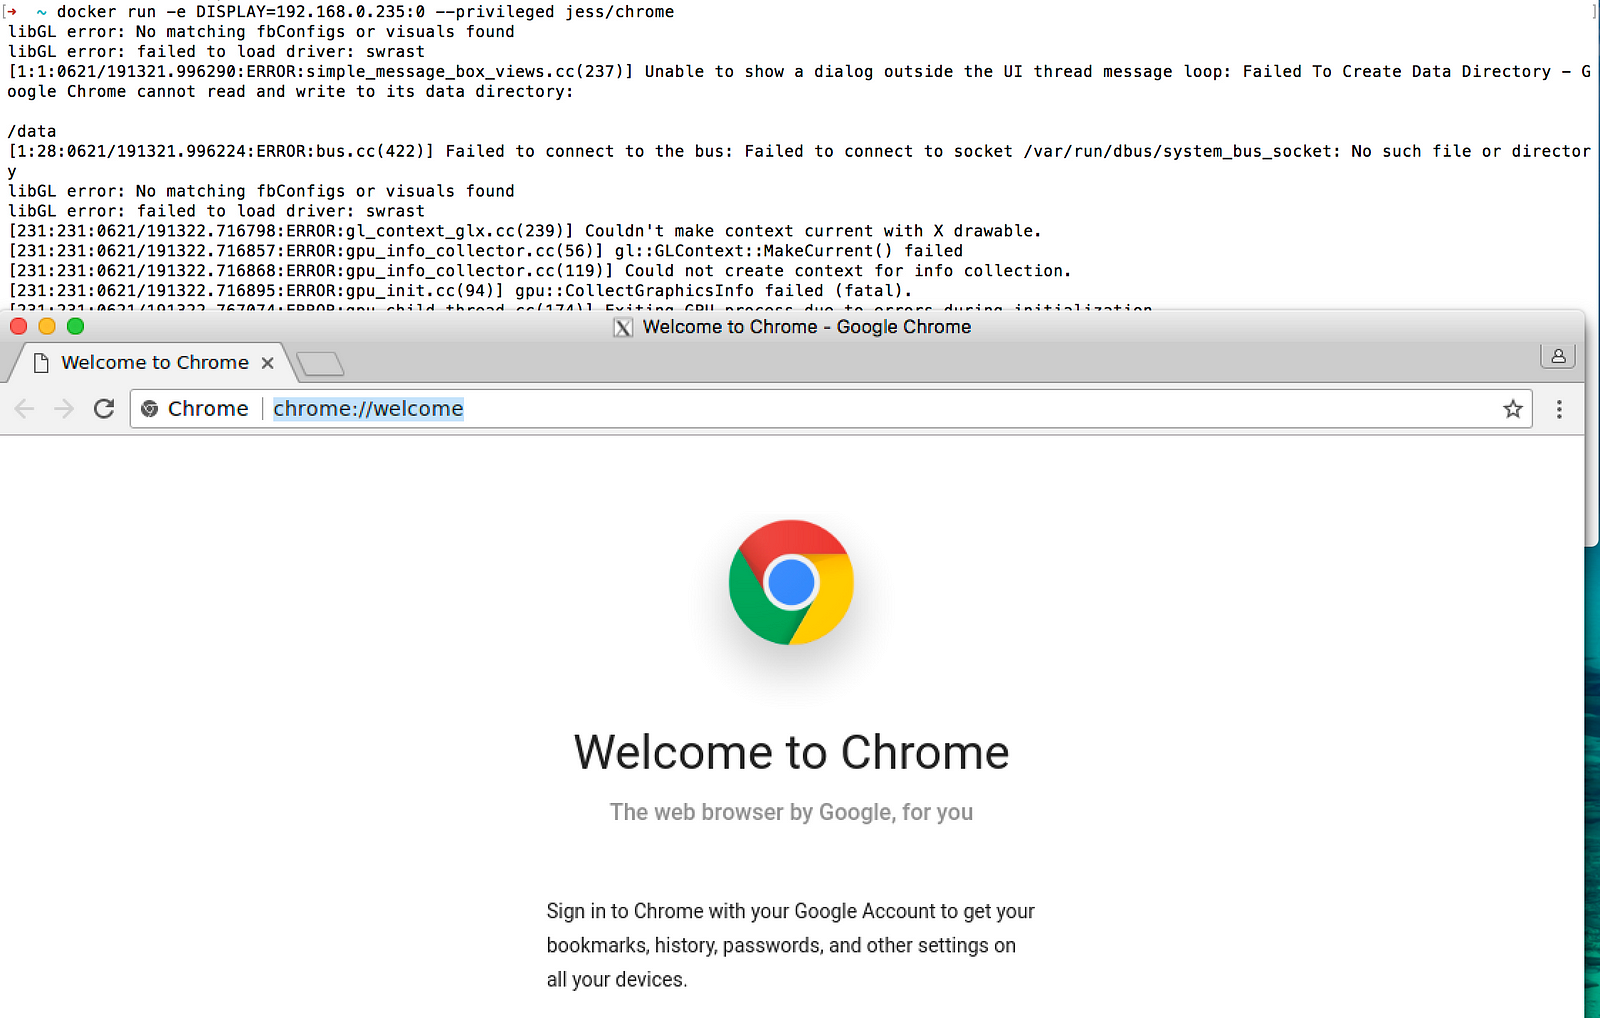
Task: Click the '/data' line in the terminal
Action: click(x=32, y=131)
